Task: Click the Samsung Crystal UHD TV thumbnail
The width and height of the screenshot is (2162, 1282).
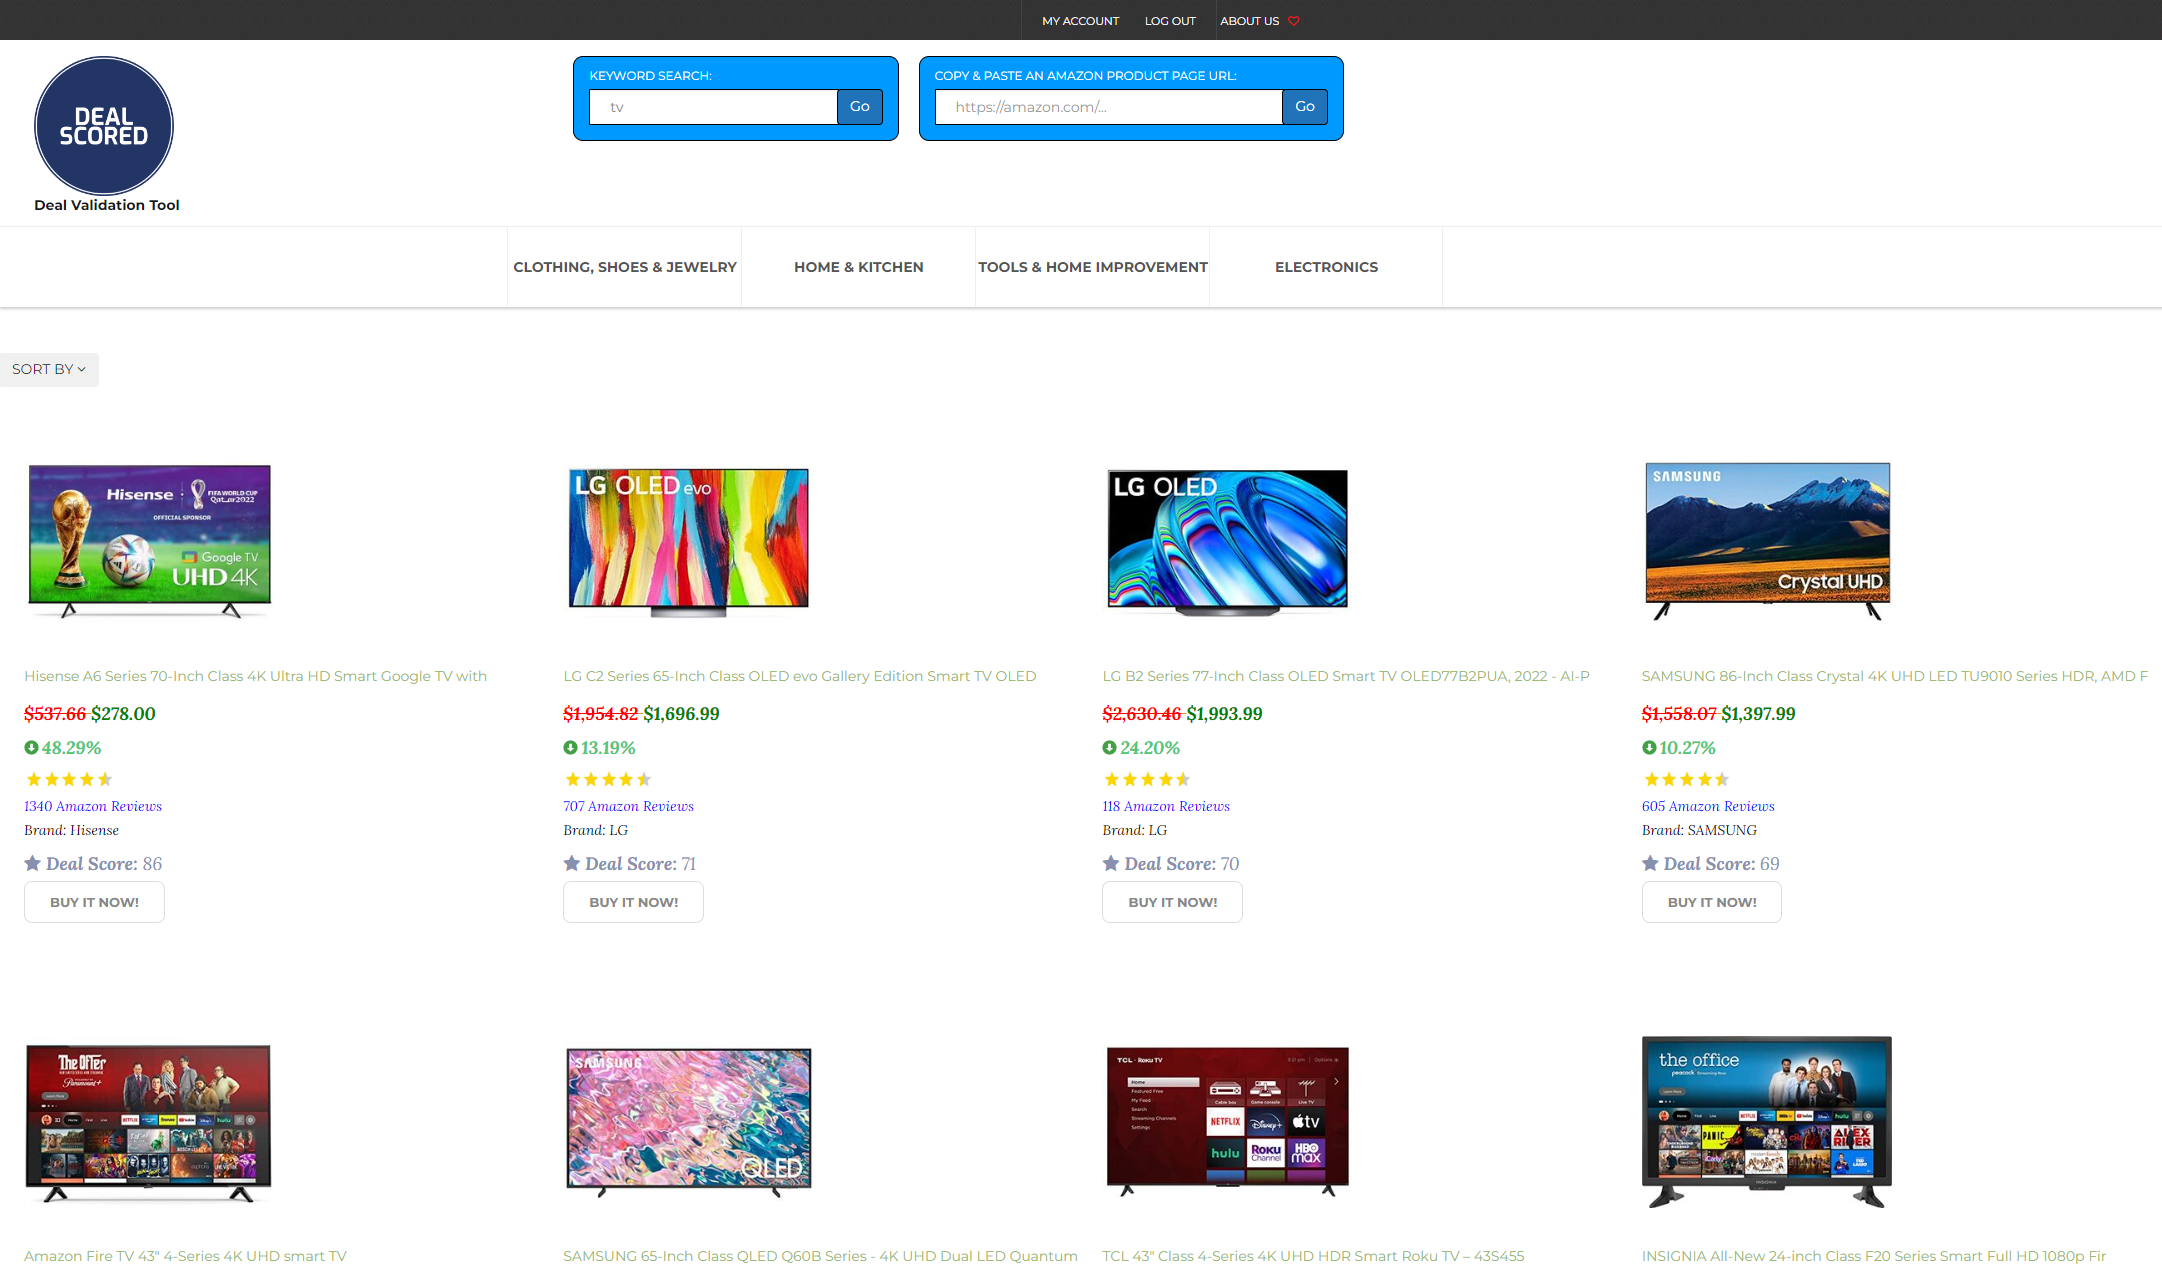Action: coord(1767,540)
